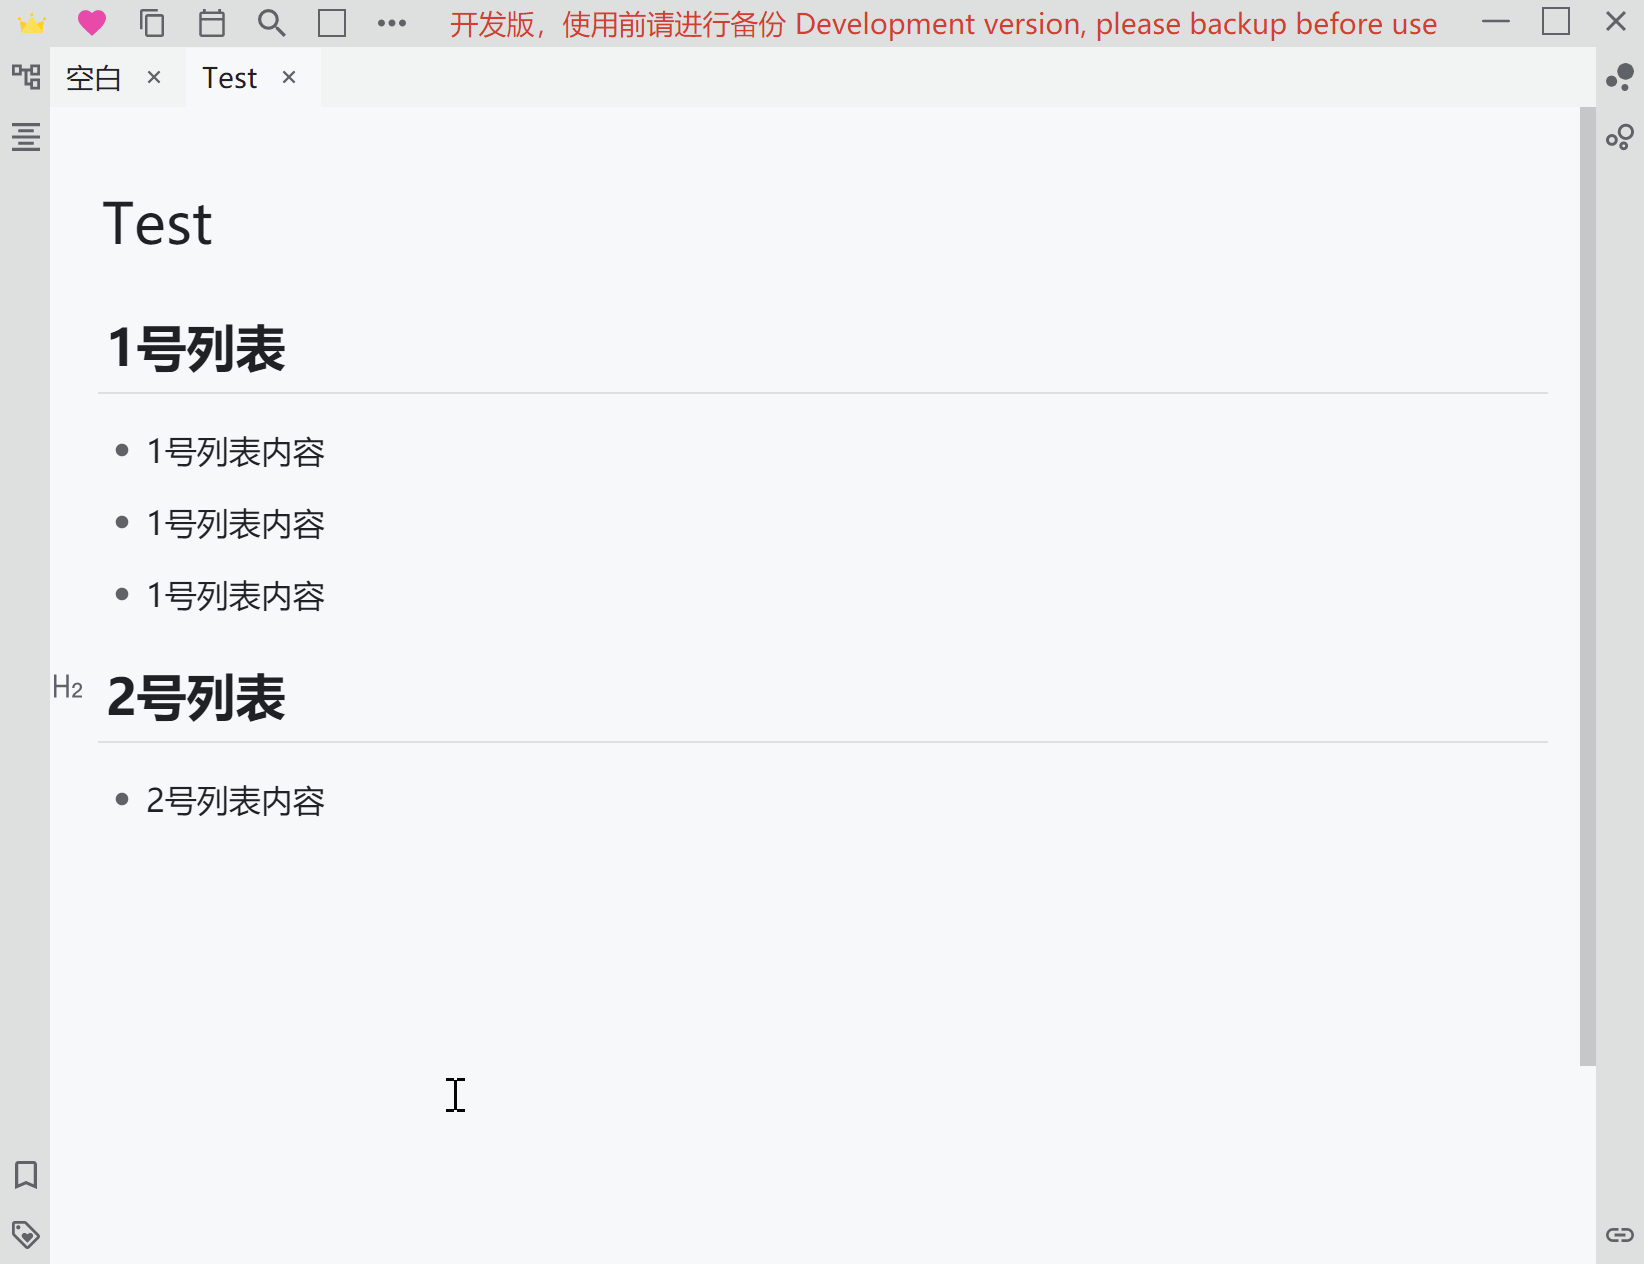Screen dimensions: 1644x1264
Task: Click the pink heart icon
Action: click(92, 23)
